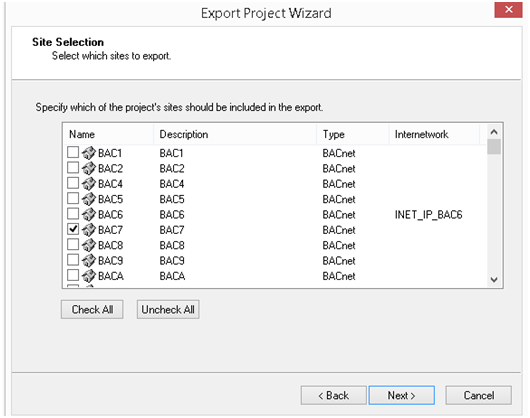
Task: Enable the BAC1 site checkbox
Action: pos(73,152)
